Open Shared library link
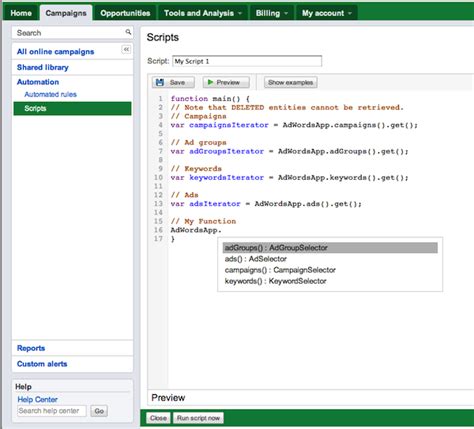The image size is (474, 429). tap(43, 67)
